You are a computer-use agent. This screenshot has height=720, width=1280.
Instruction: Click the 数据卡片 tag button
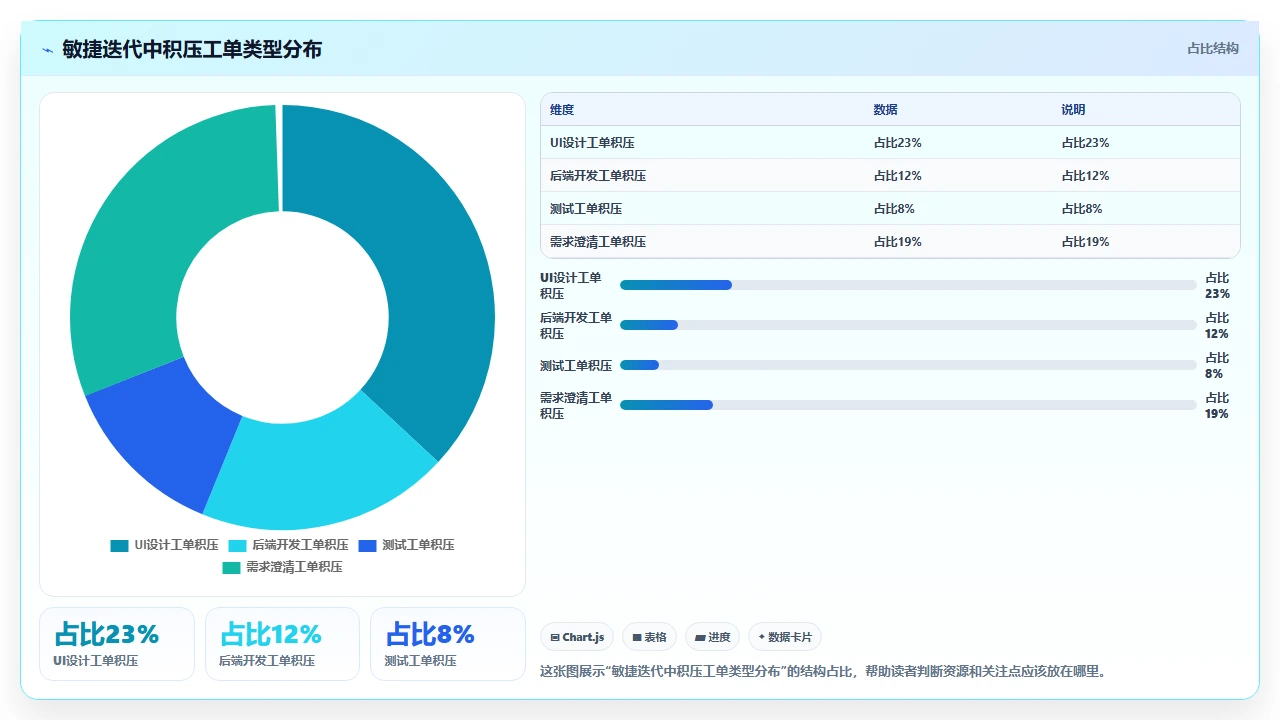pos(785,637)
